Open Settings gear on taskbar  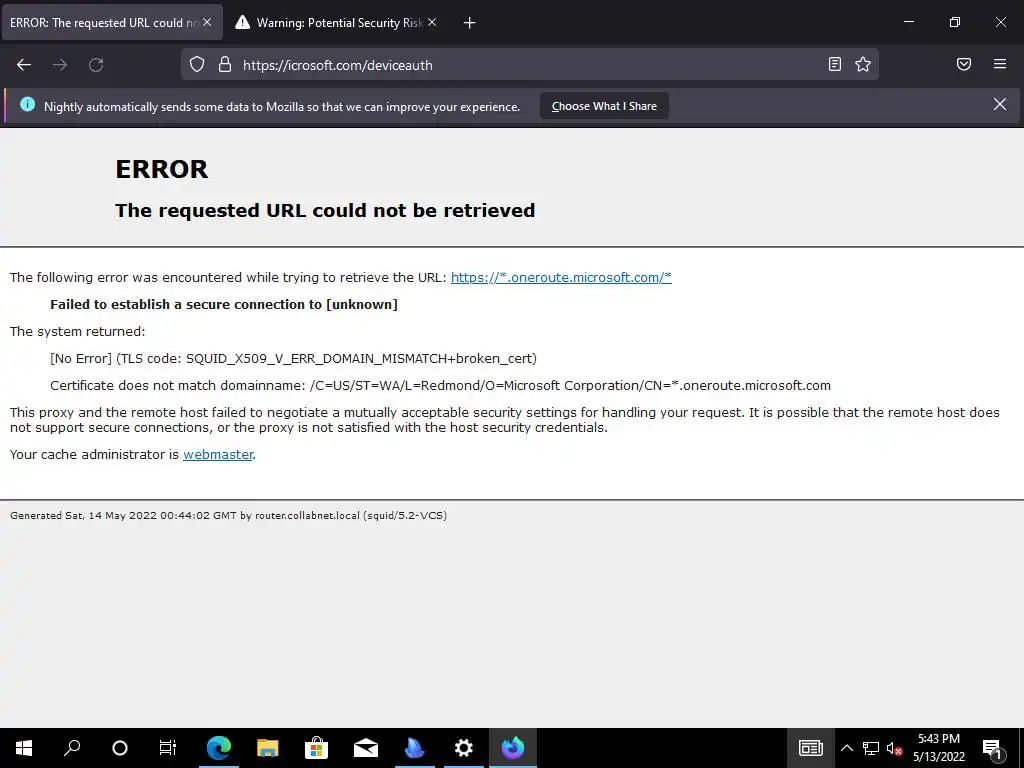[x=464, y=748]
